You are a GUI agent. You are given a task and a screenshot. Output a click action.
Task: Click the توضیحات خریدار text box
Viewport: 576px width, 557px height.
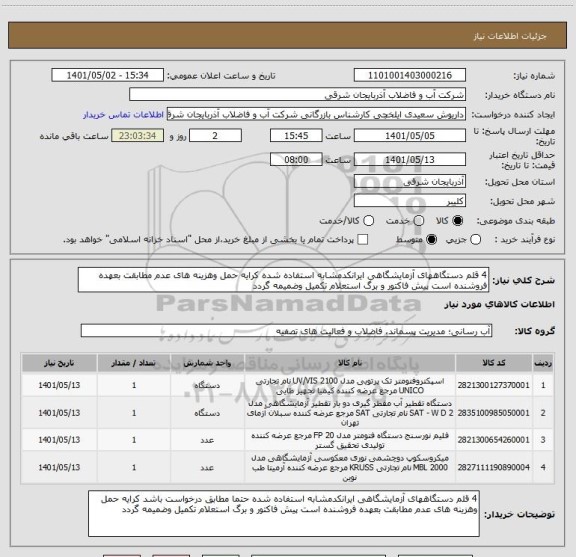(x=284, y=513)
